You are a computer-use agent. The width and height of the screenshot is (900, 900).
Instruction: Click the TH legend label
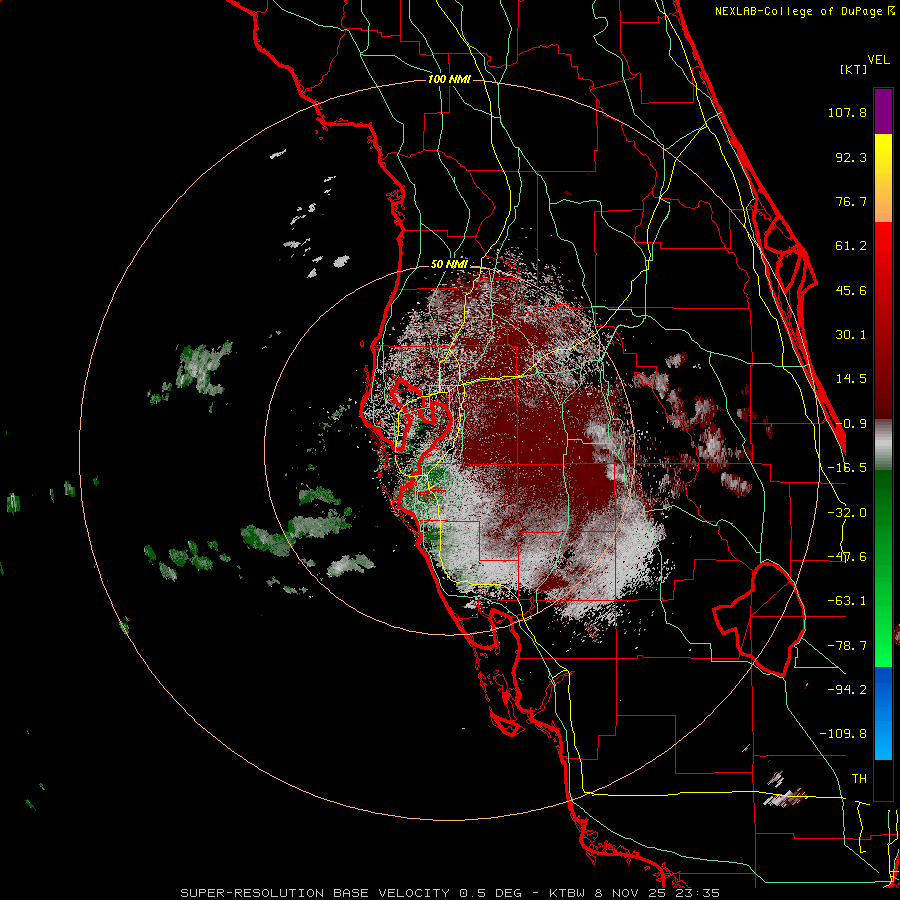859,779
